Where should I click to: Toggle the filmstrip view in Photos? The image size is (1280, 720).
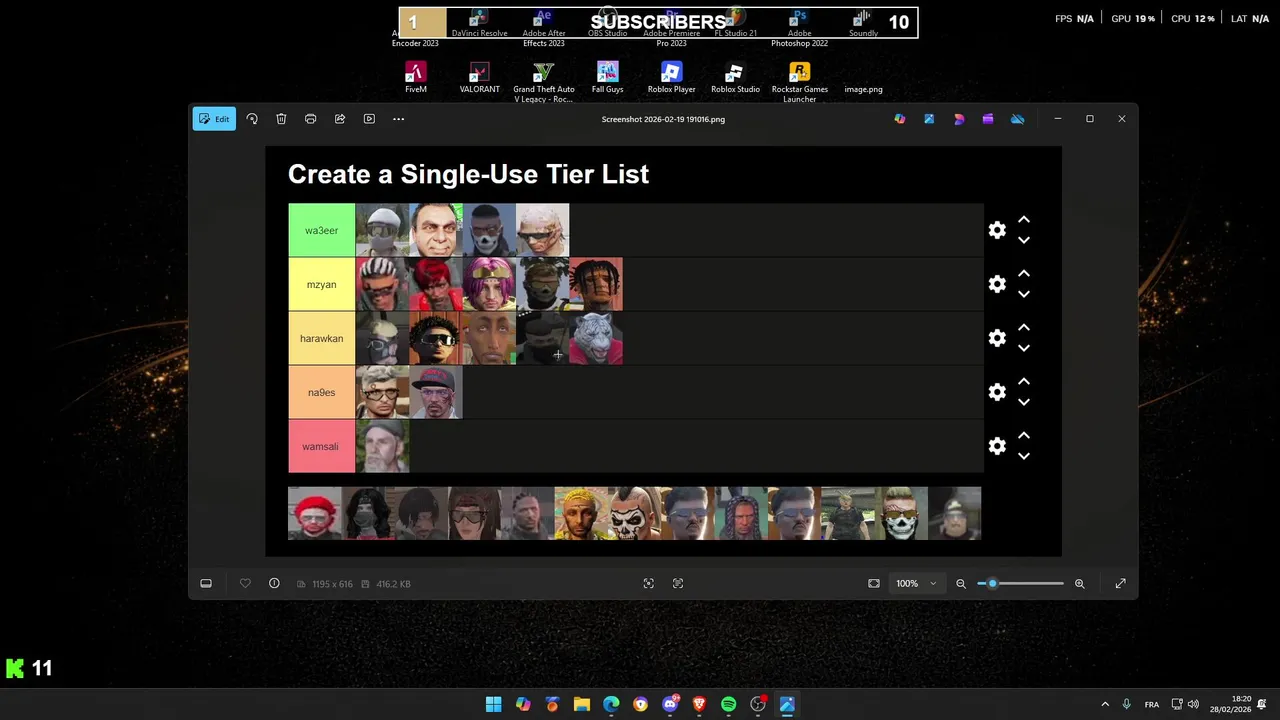pyautogui.click(x=206, y=584)
